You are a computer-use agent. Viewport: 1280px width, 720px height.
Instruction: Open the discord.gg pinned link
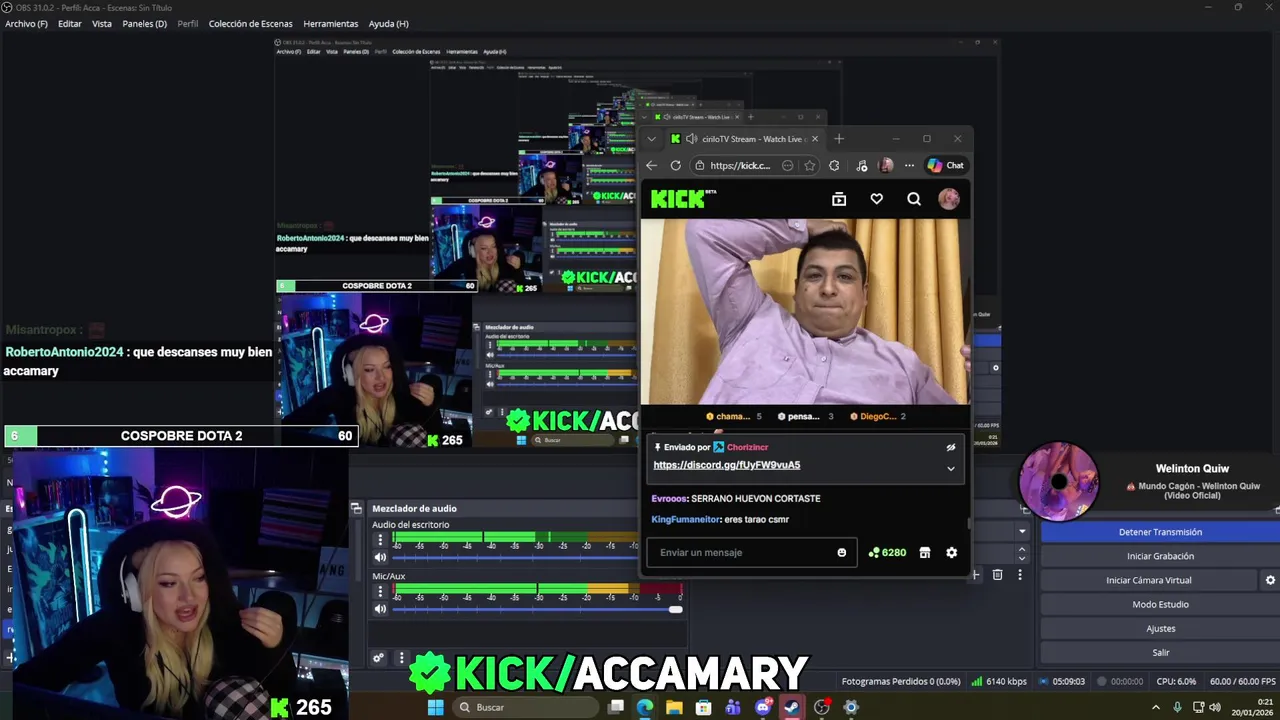click(727, 465)
